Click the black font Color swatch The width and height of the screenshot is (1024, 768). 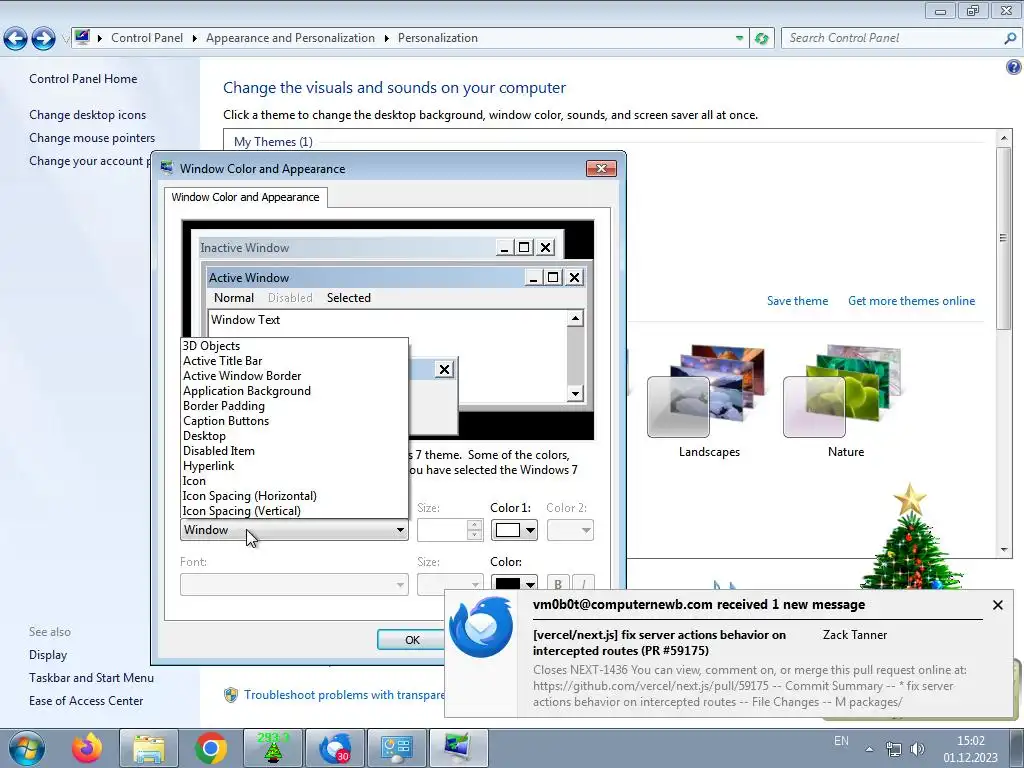pyautogui.click(x=507, y=584)
